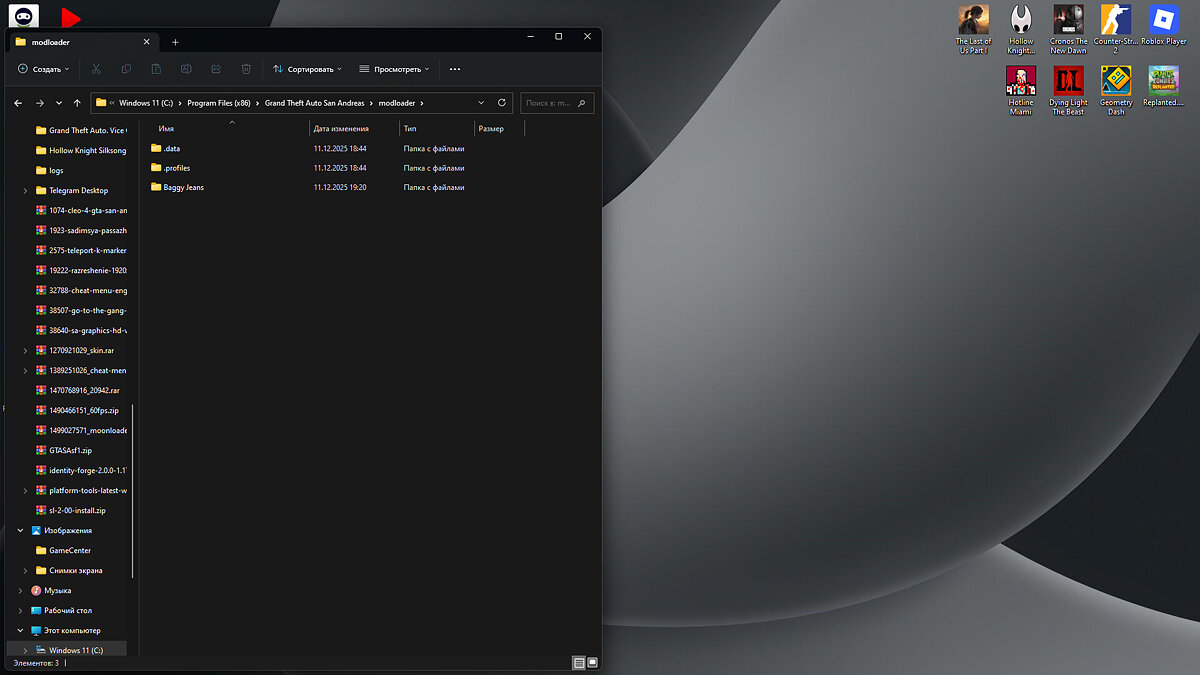Click the Создать new item button

pyautogui.click(x=44, y=69)
